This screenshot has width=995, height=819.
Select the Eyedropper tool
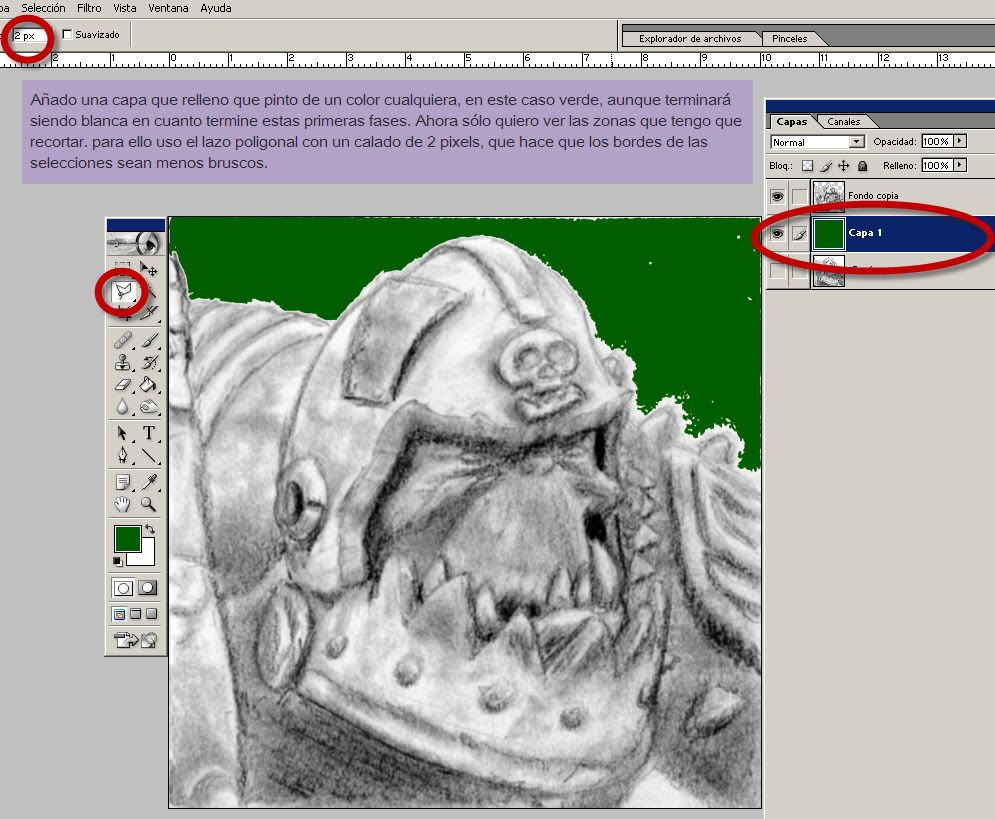click(x=149, y=482)
